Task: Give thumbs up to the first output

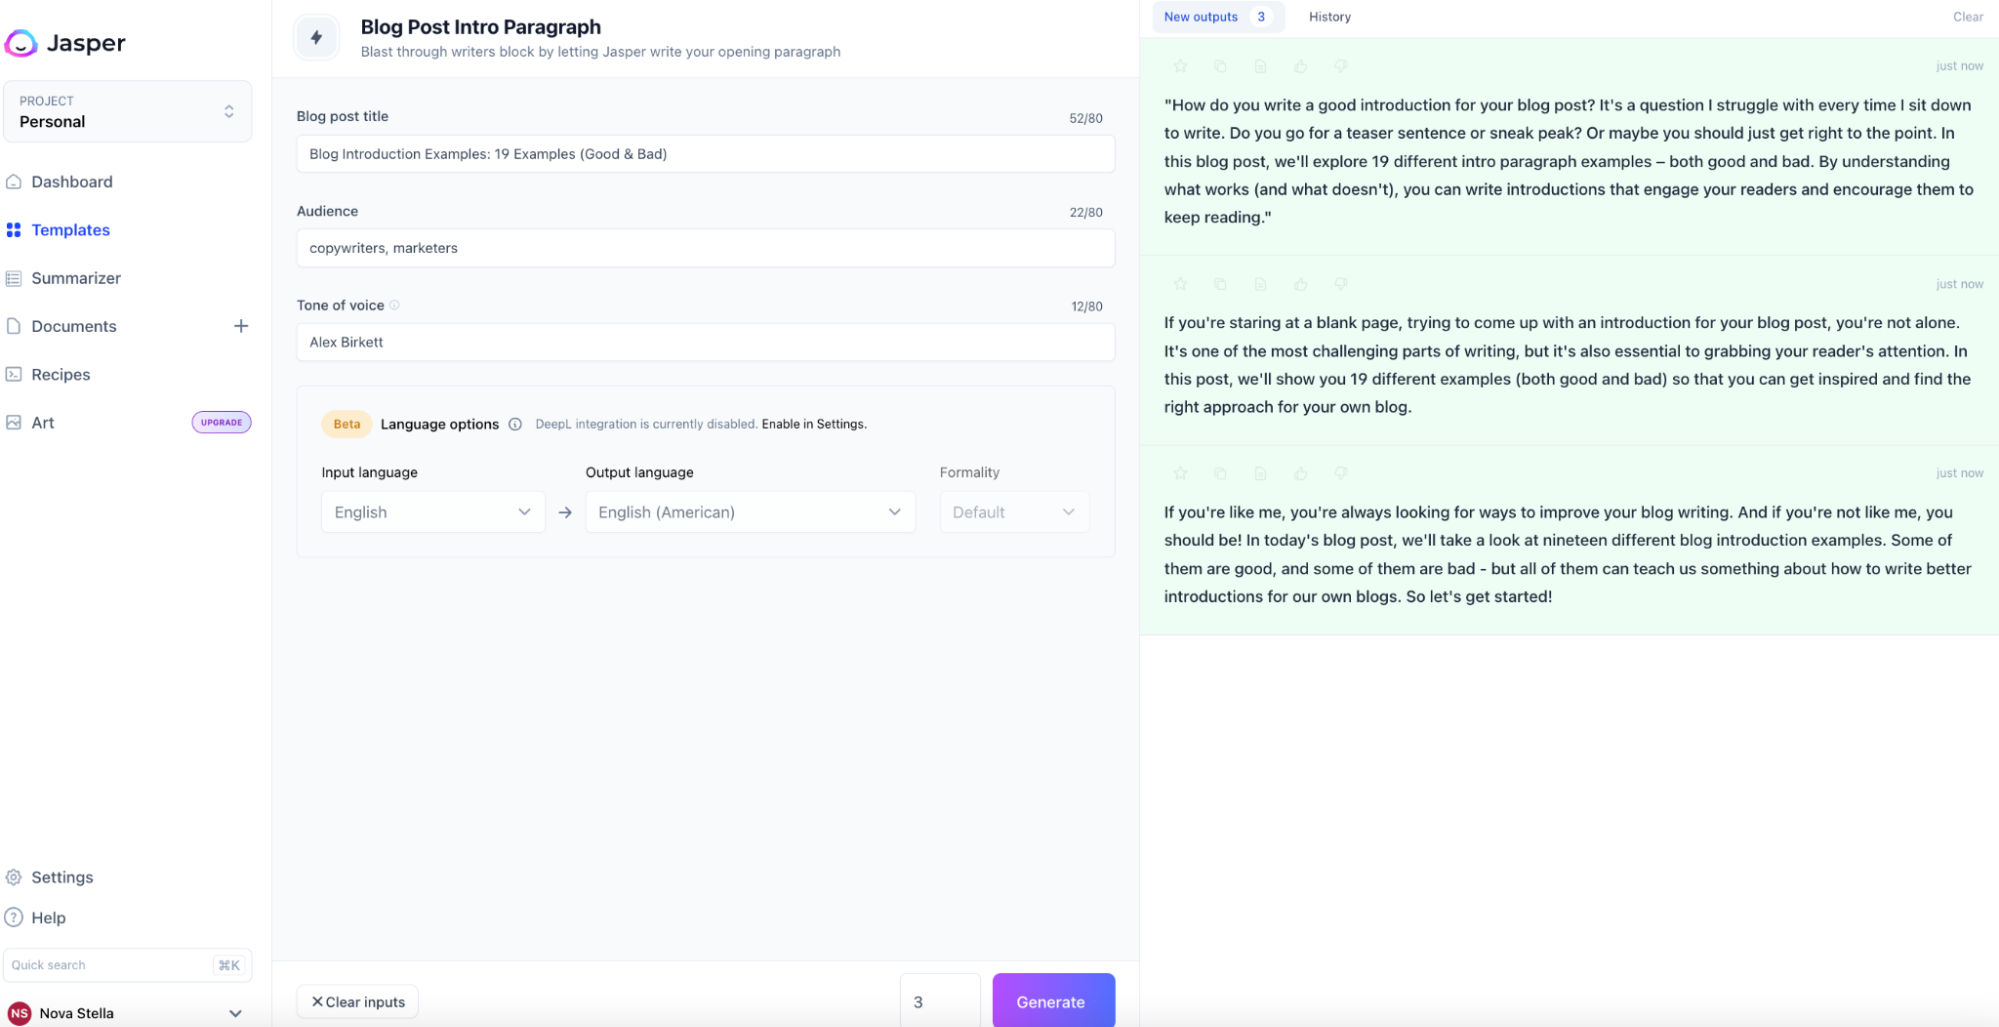Action: 1300,66
